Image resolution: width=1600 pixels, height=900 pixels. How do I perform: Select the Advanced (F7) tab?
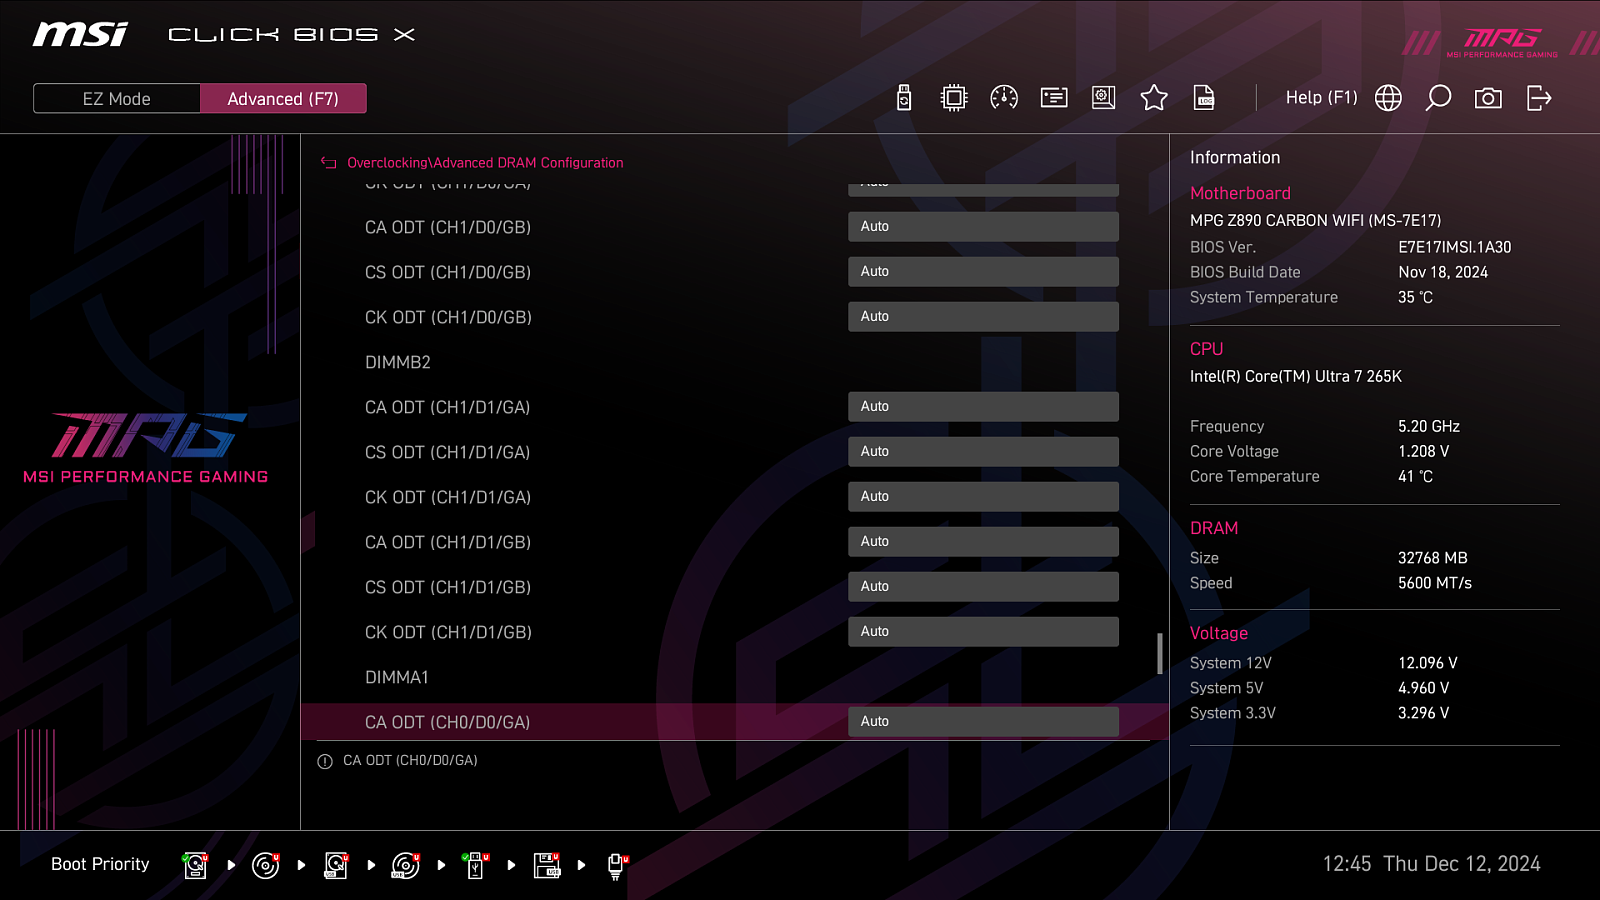click(x=283, y=99)
